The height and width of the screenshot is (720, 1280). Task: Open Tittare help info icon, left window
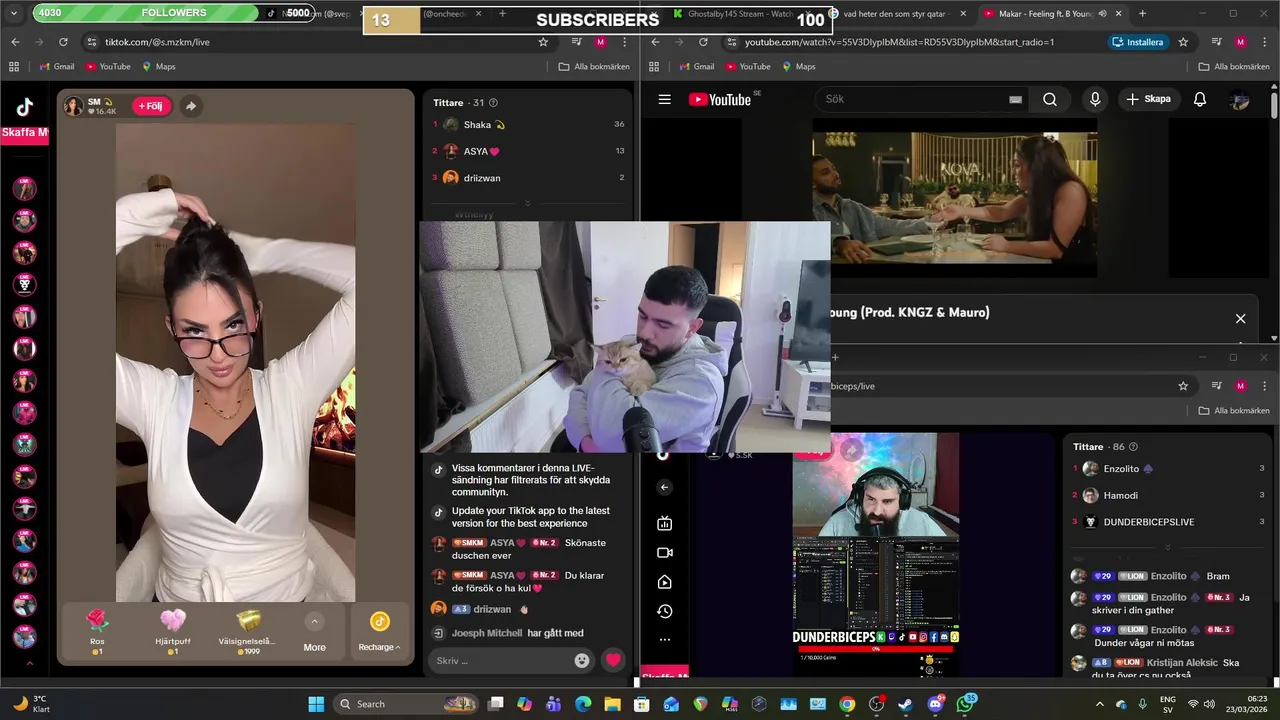point(493,103)
